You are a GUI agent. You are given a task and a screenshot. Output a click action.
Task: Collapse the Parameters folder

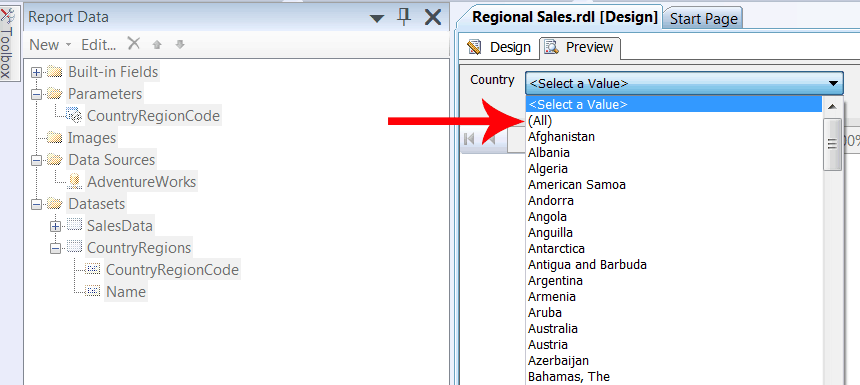(37, 94)
